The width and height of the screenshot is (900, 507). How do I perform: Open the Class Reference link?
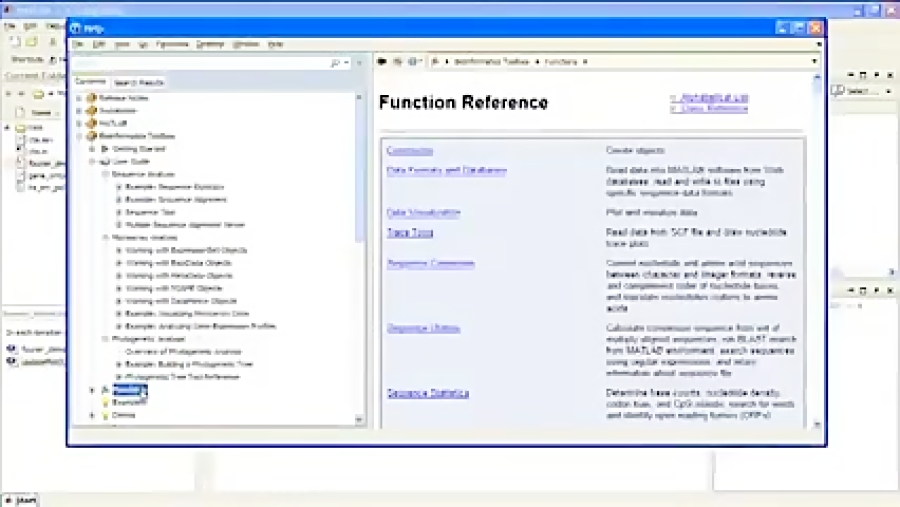[x=713, y=109]
